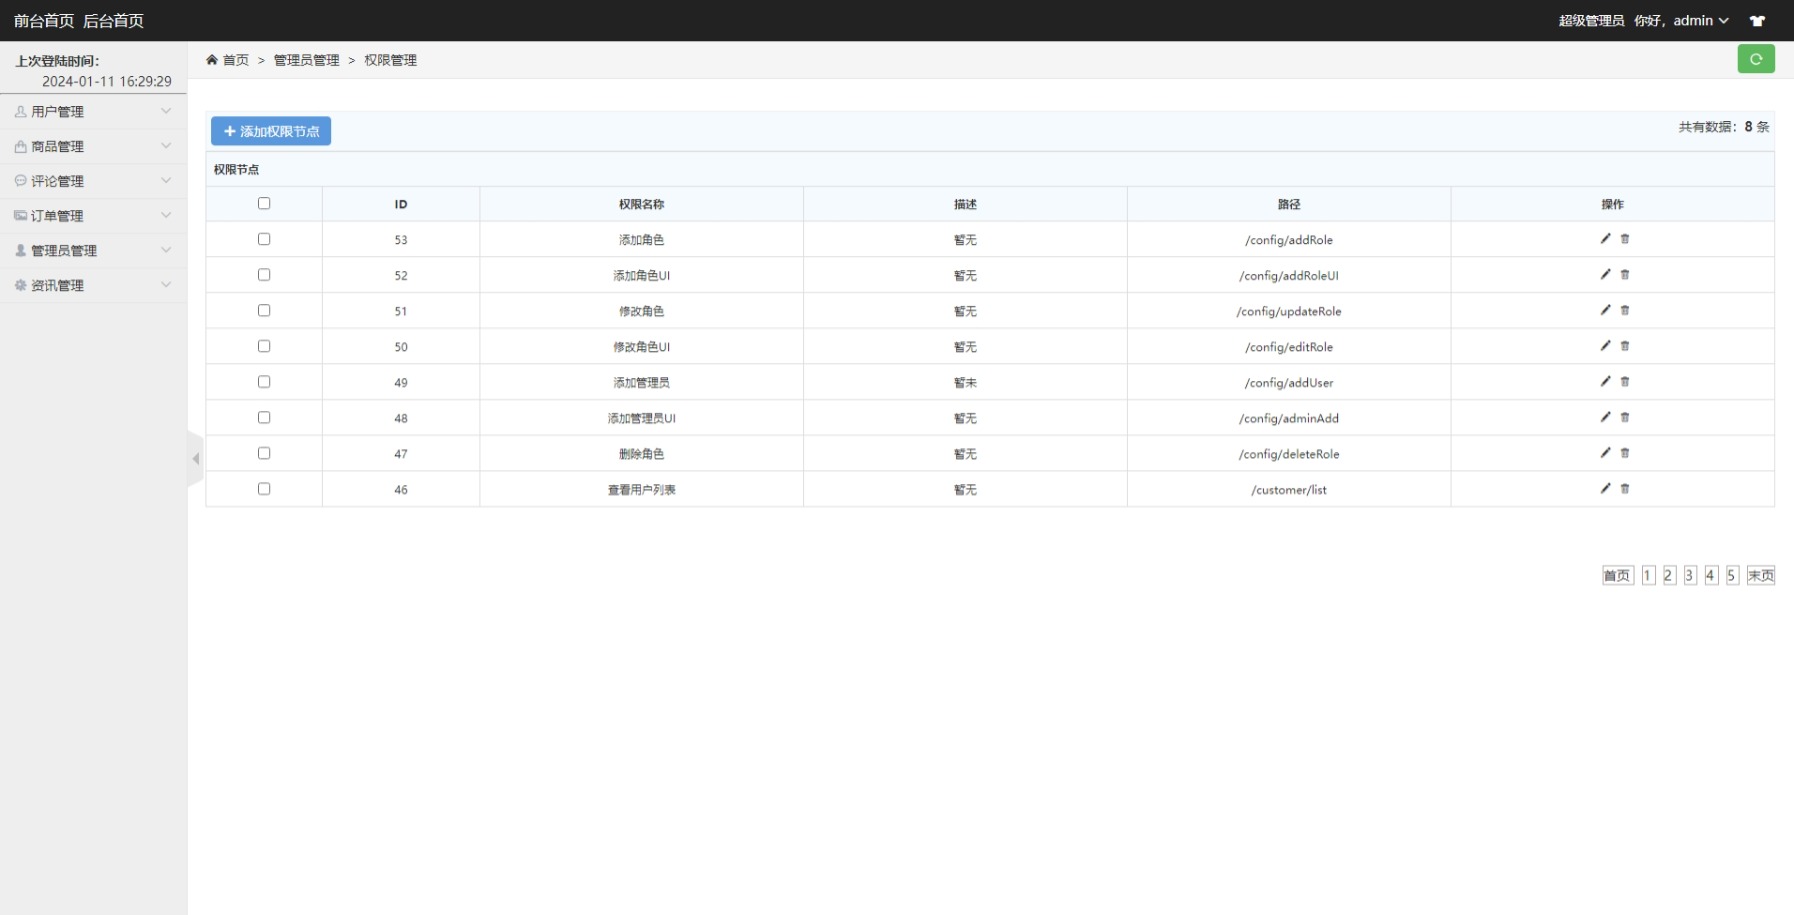Edit the 添加角色UI permission entry
Screen dimensions: 1794x915
(1605, 274)
